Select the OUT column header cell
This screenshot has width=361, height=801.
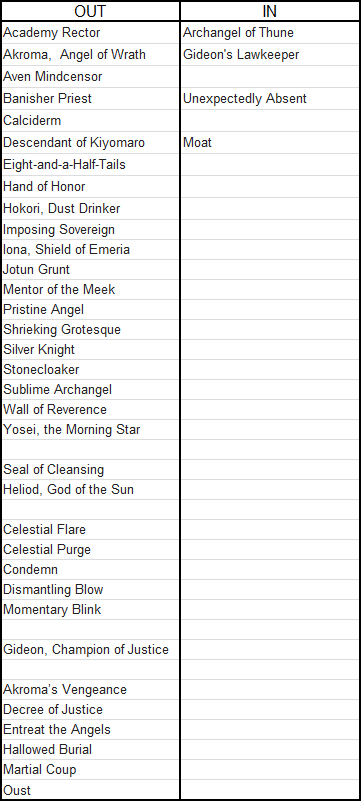coord(90,11)
